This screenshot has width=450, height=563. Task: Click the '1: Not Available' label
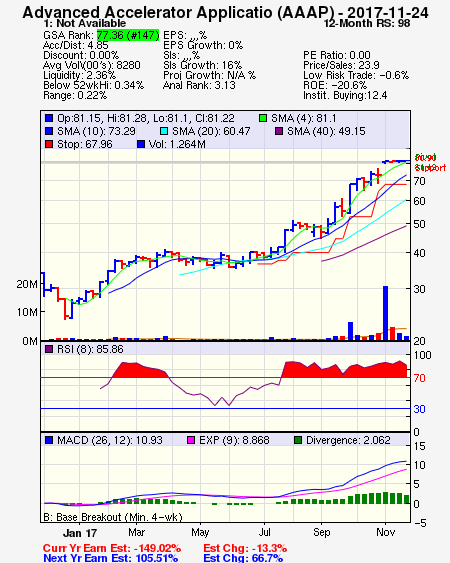tap(84, 23)
